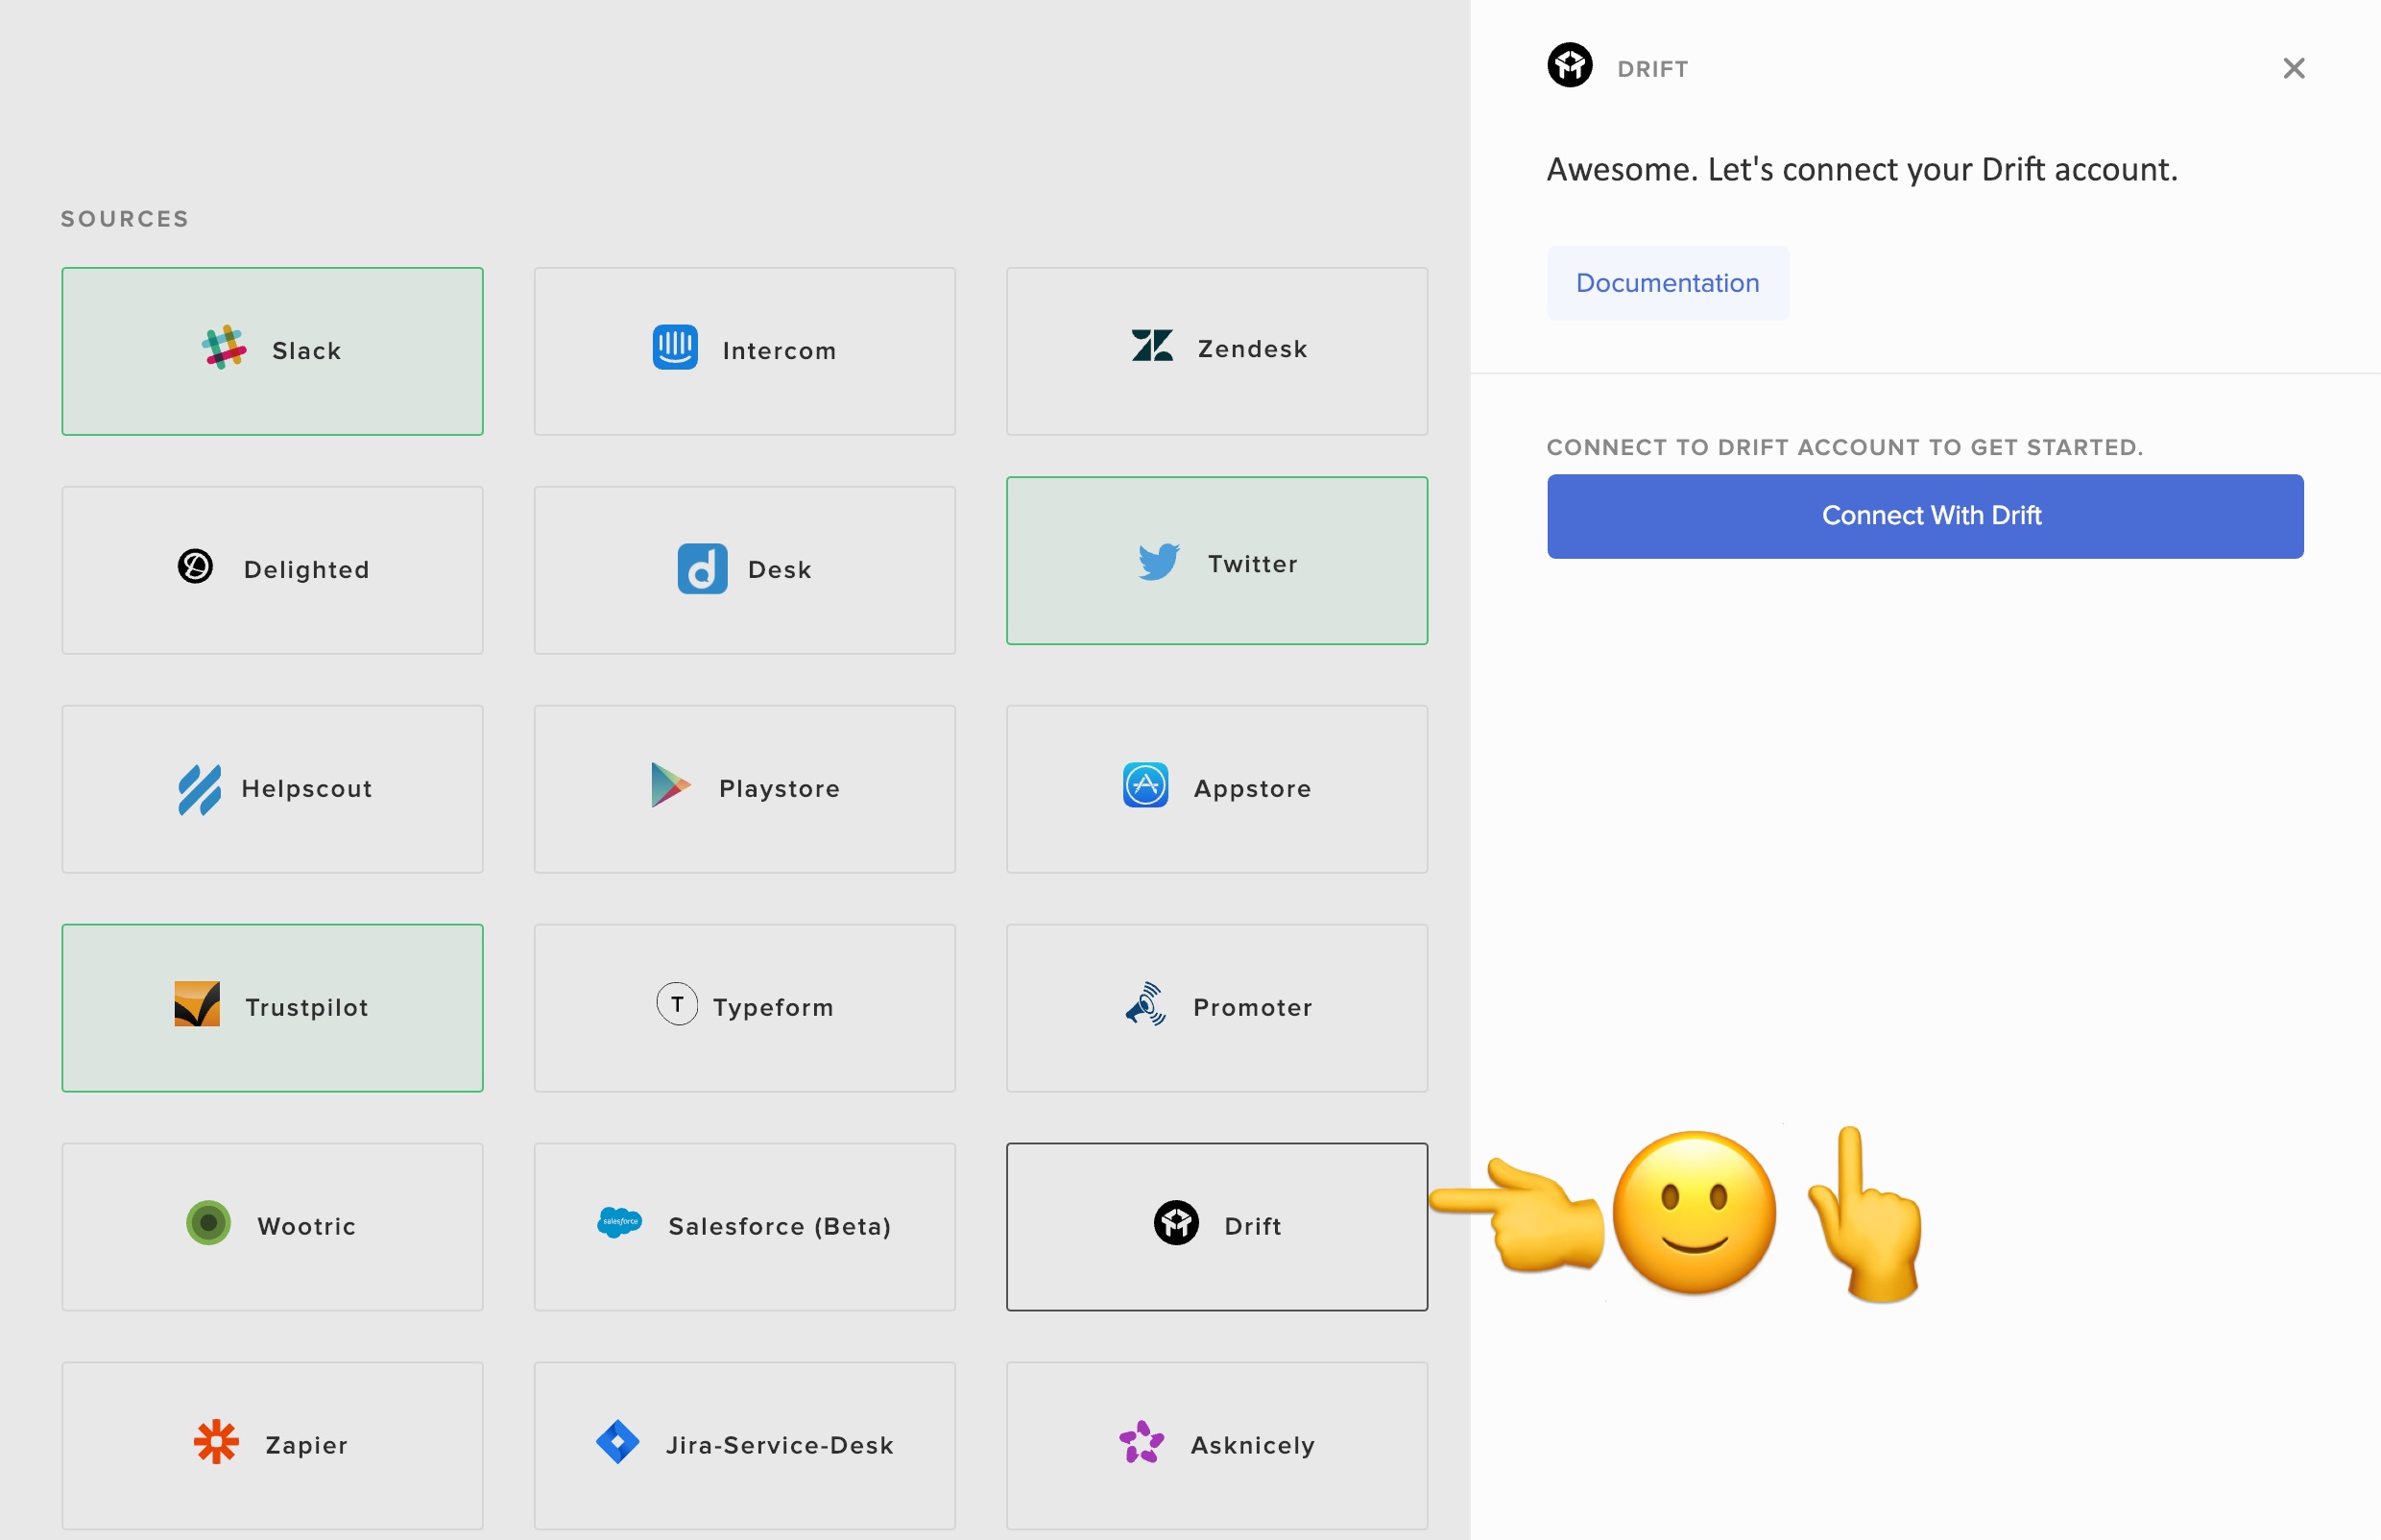The height and width of the screenshot is (1540, 2381).
Task: Click the Delighted logo icon
Action: pyautogui.click(x=195, y=566)
